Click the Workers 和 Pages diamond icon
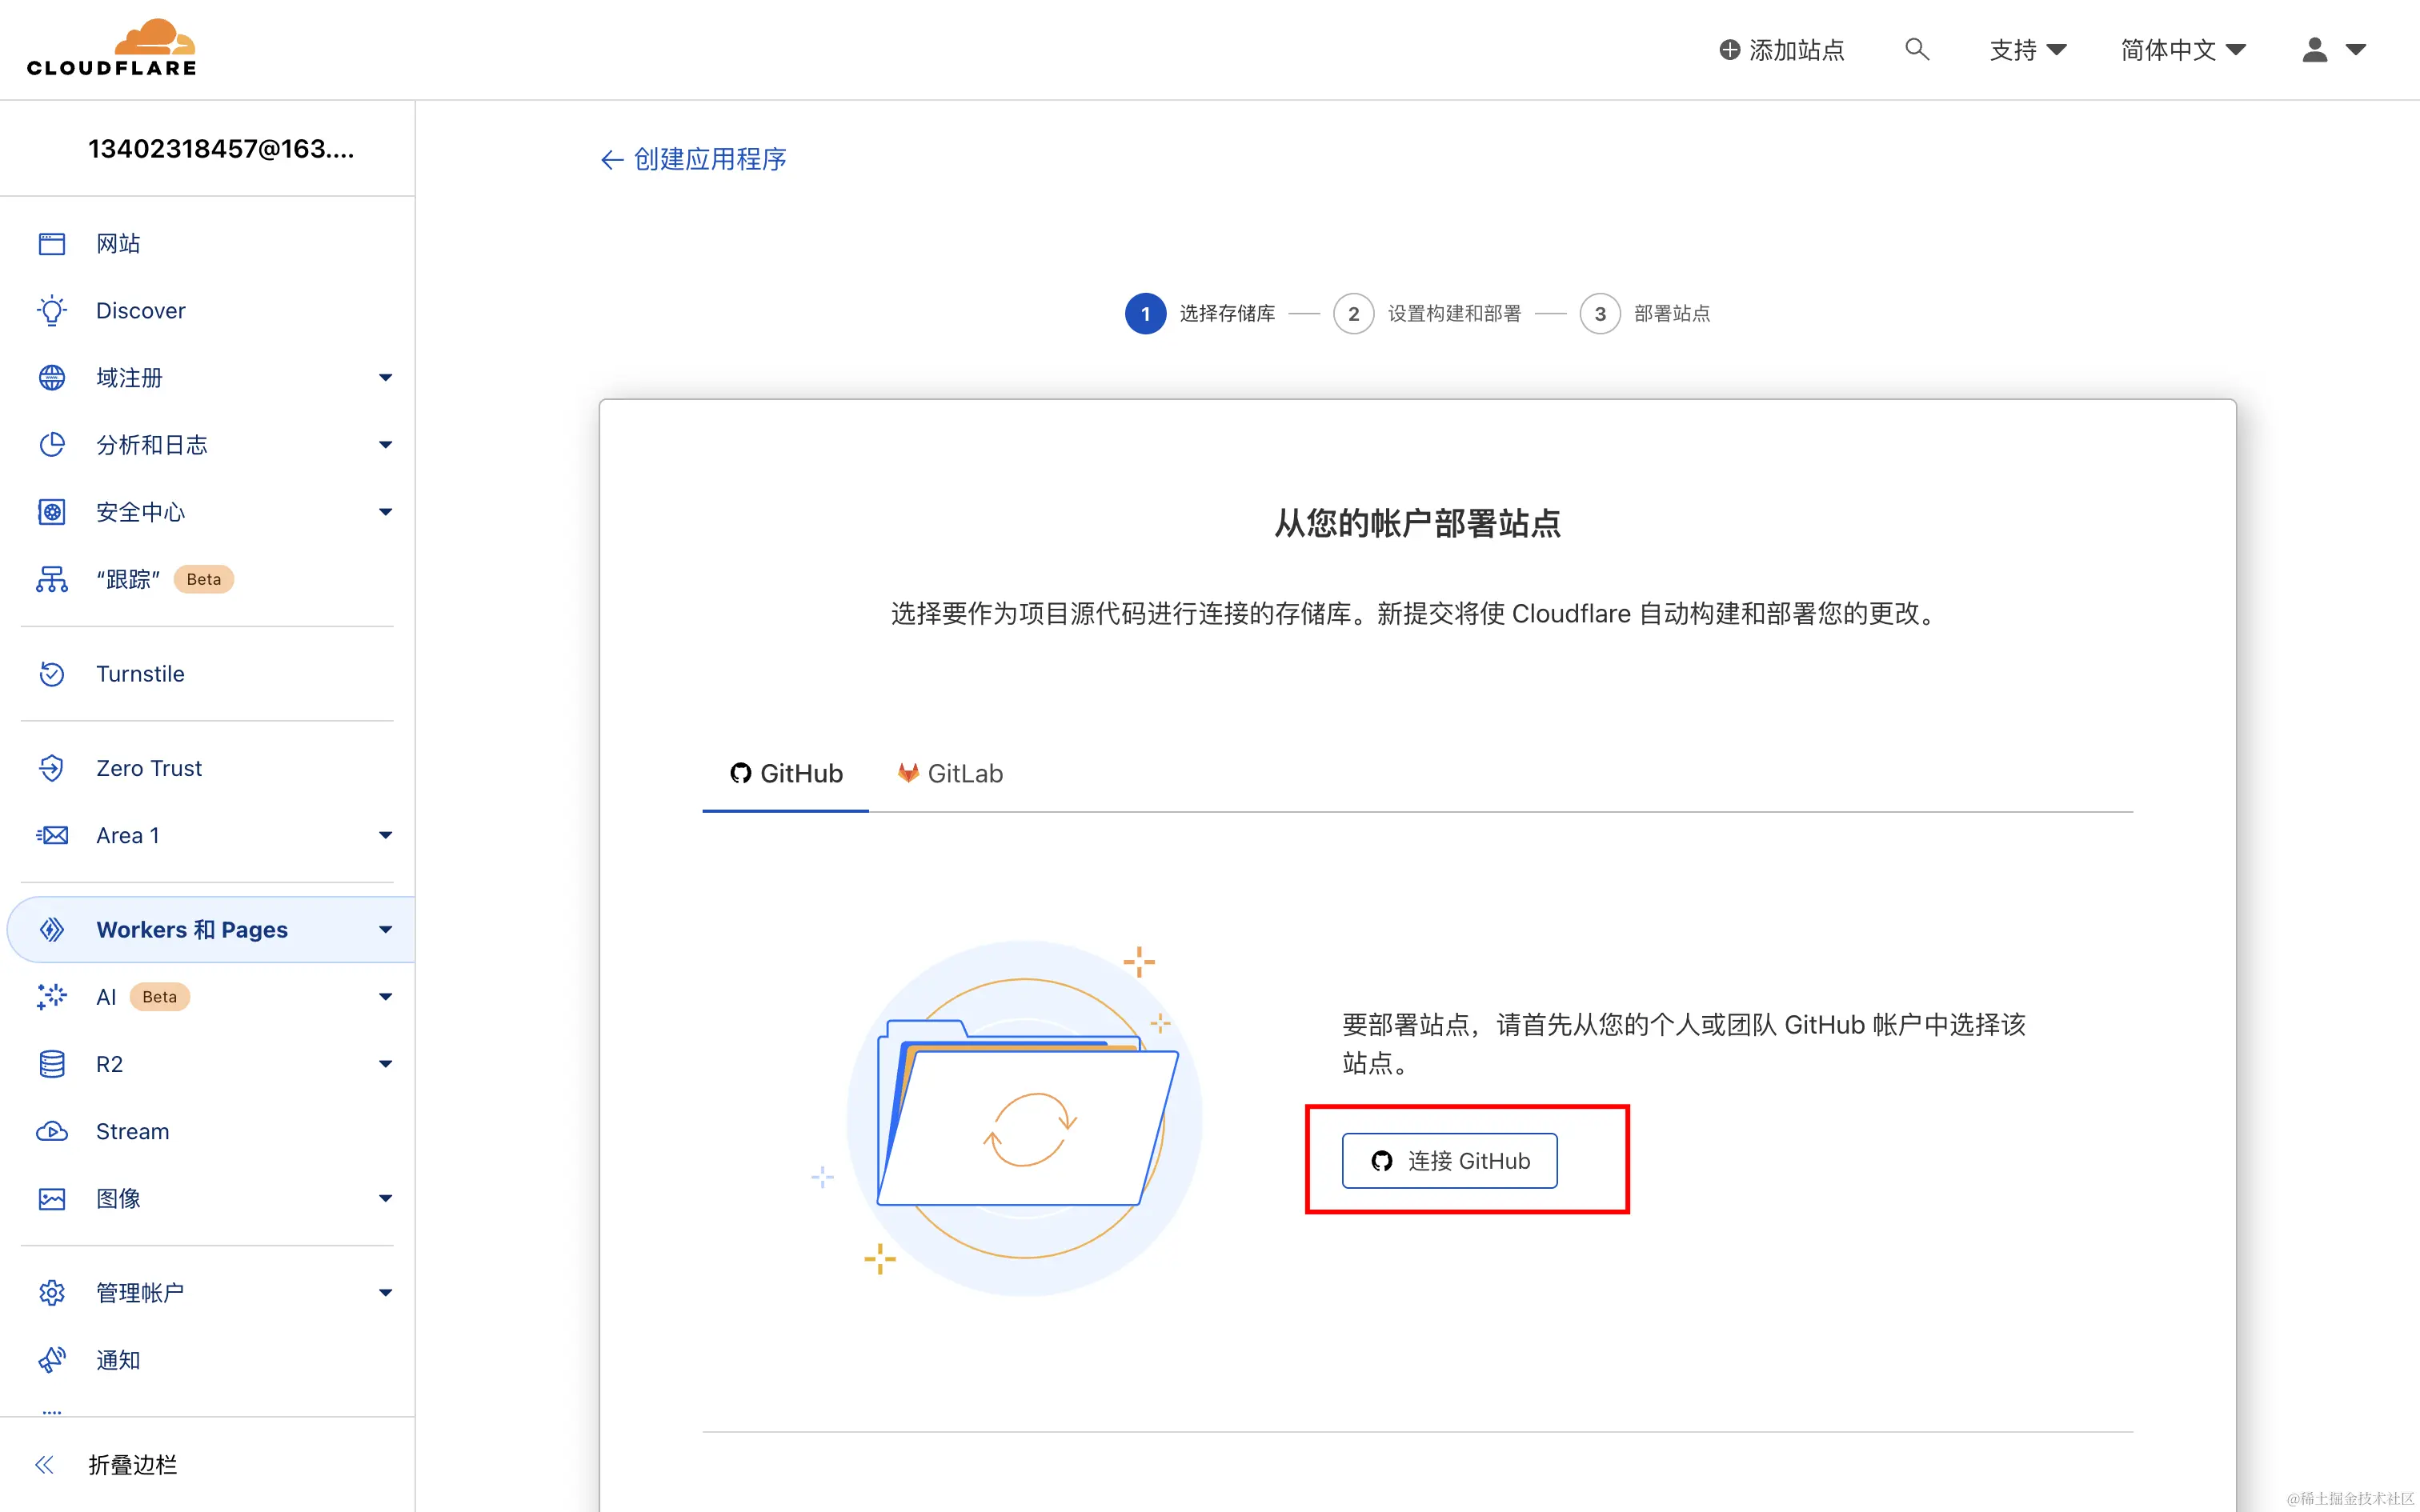 click(x=52, y=930)
